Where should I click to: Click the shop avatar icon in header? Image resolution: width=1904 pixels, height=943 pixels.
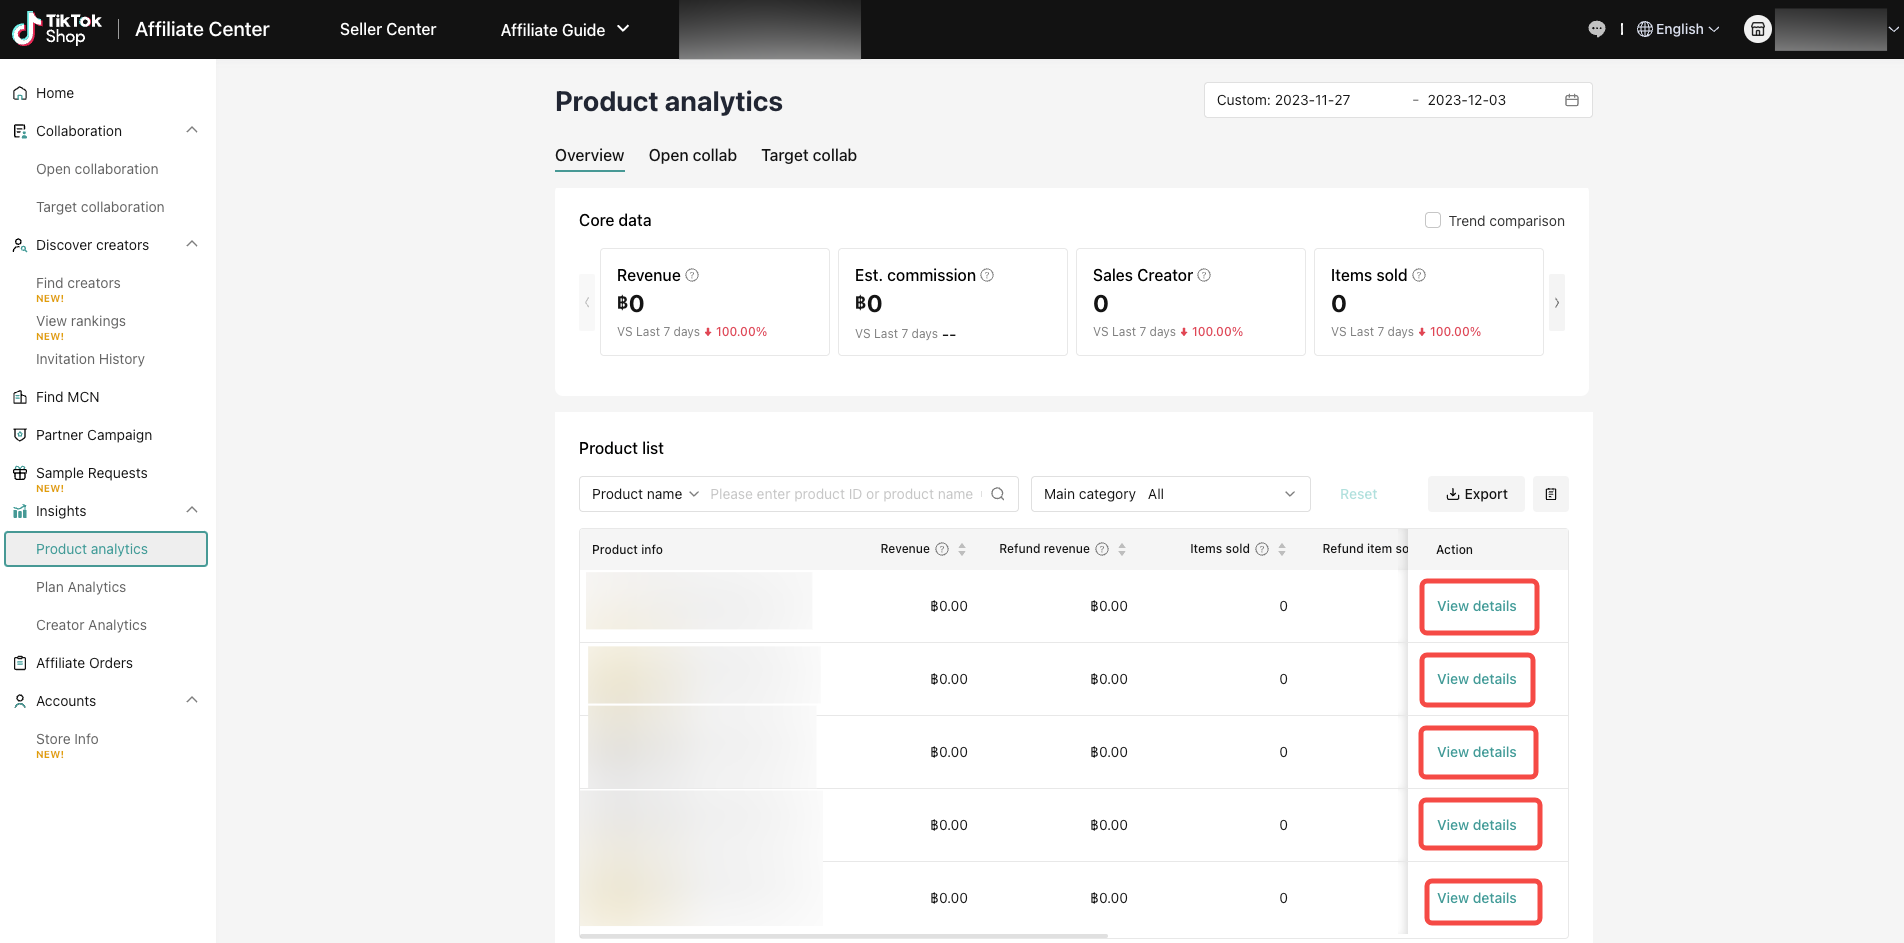(1757, 29)
